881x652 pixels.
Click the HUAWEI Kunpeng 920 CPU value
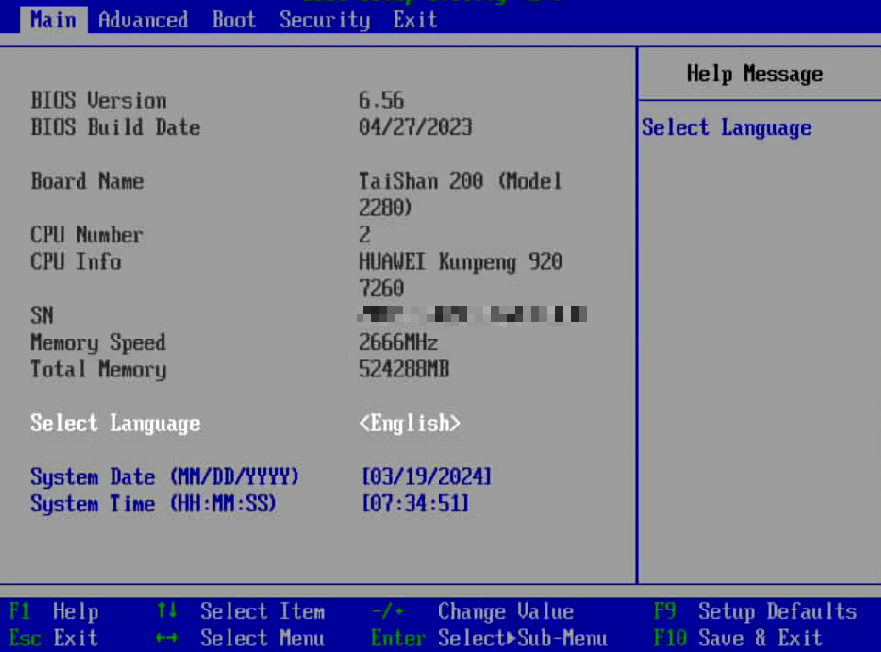click(x=460, y=275)
